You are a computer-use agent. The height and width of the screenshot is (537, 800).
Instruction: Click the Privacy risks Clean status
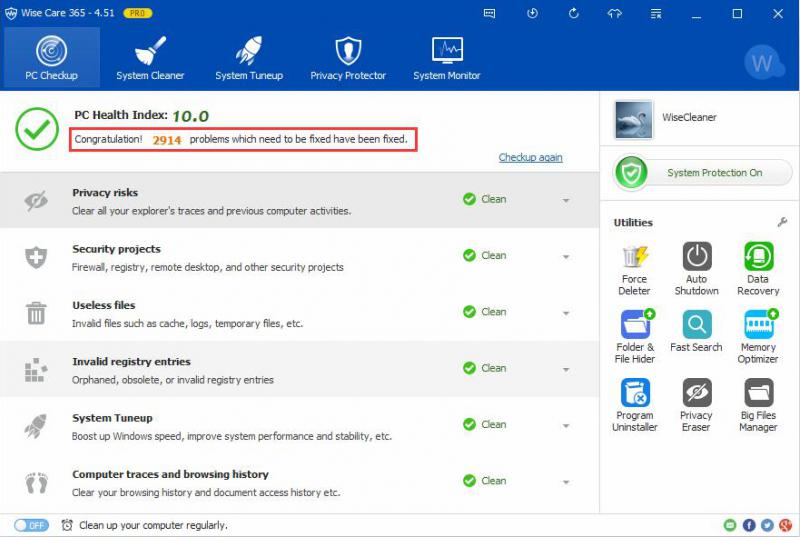pos(485,199)
